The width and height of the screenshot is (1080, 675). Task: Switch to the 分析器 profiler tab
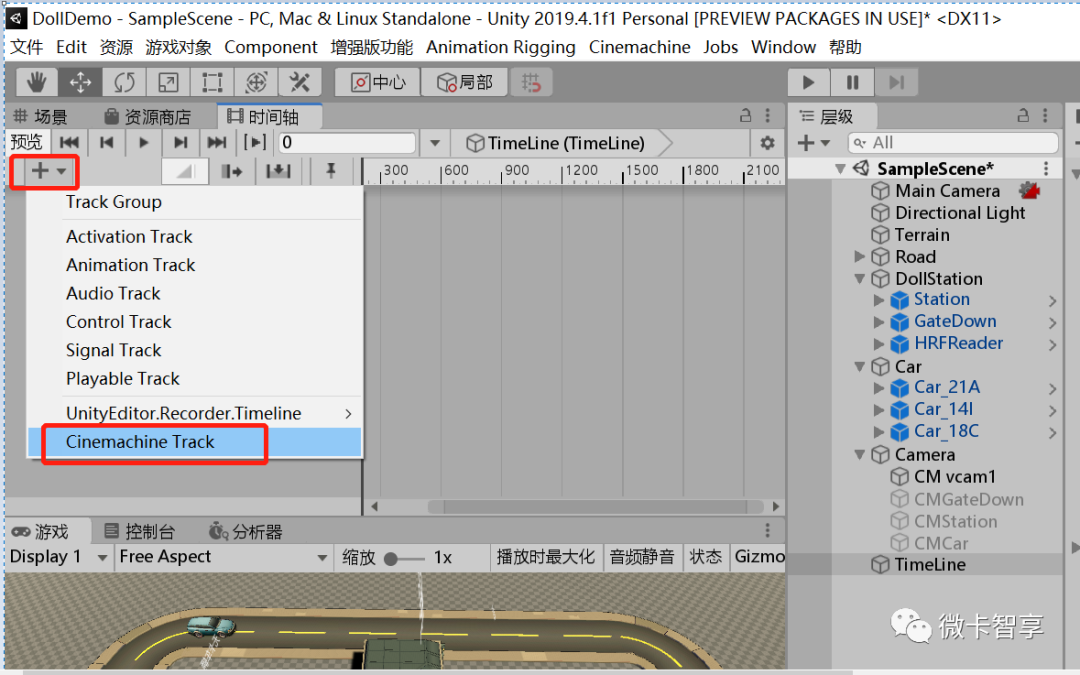coord(246,532)
